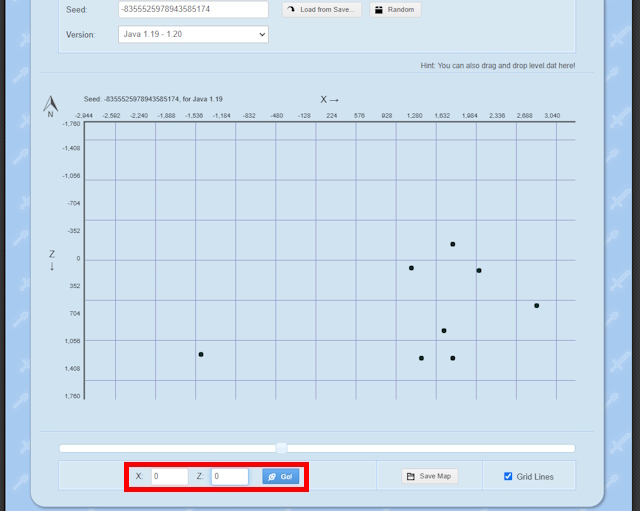Image resolution: width=640 pixels, height=511 pixels.
Task: Click the drag and drop level.dat hint text
Action: tap(498, 66)
